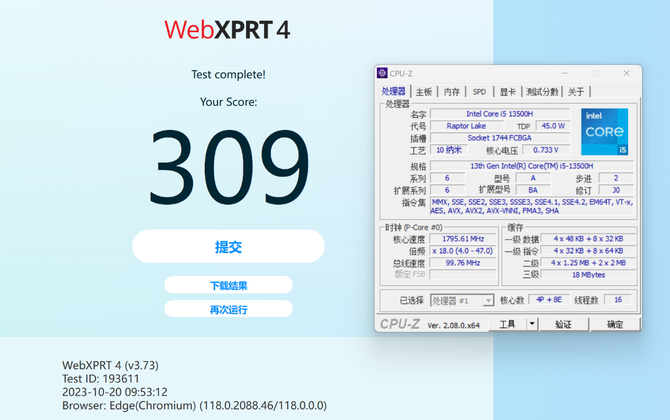Image resolution: width=670 pixels, height=420 pixels.
Task: Click the stepping value 2
Action: 616,178
